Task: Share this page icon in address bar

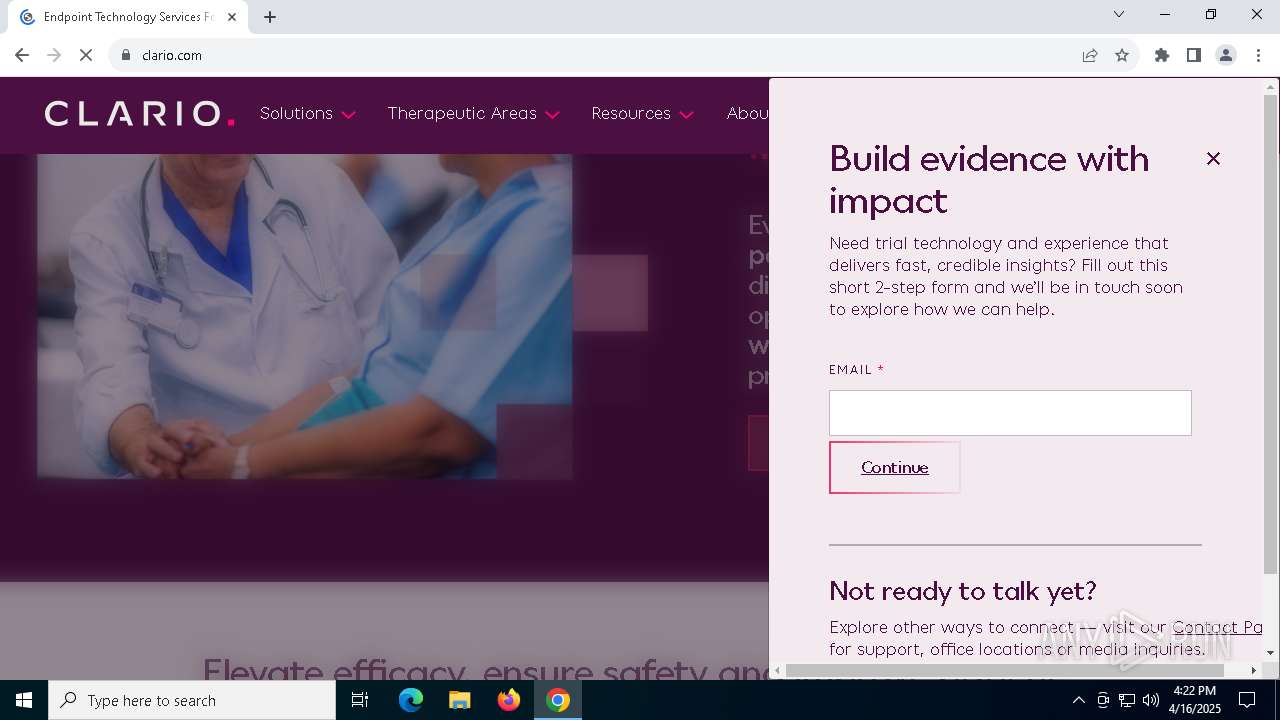Action: click(1090, 55)
